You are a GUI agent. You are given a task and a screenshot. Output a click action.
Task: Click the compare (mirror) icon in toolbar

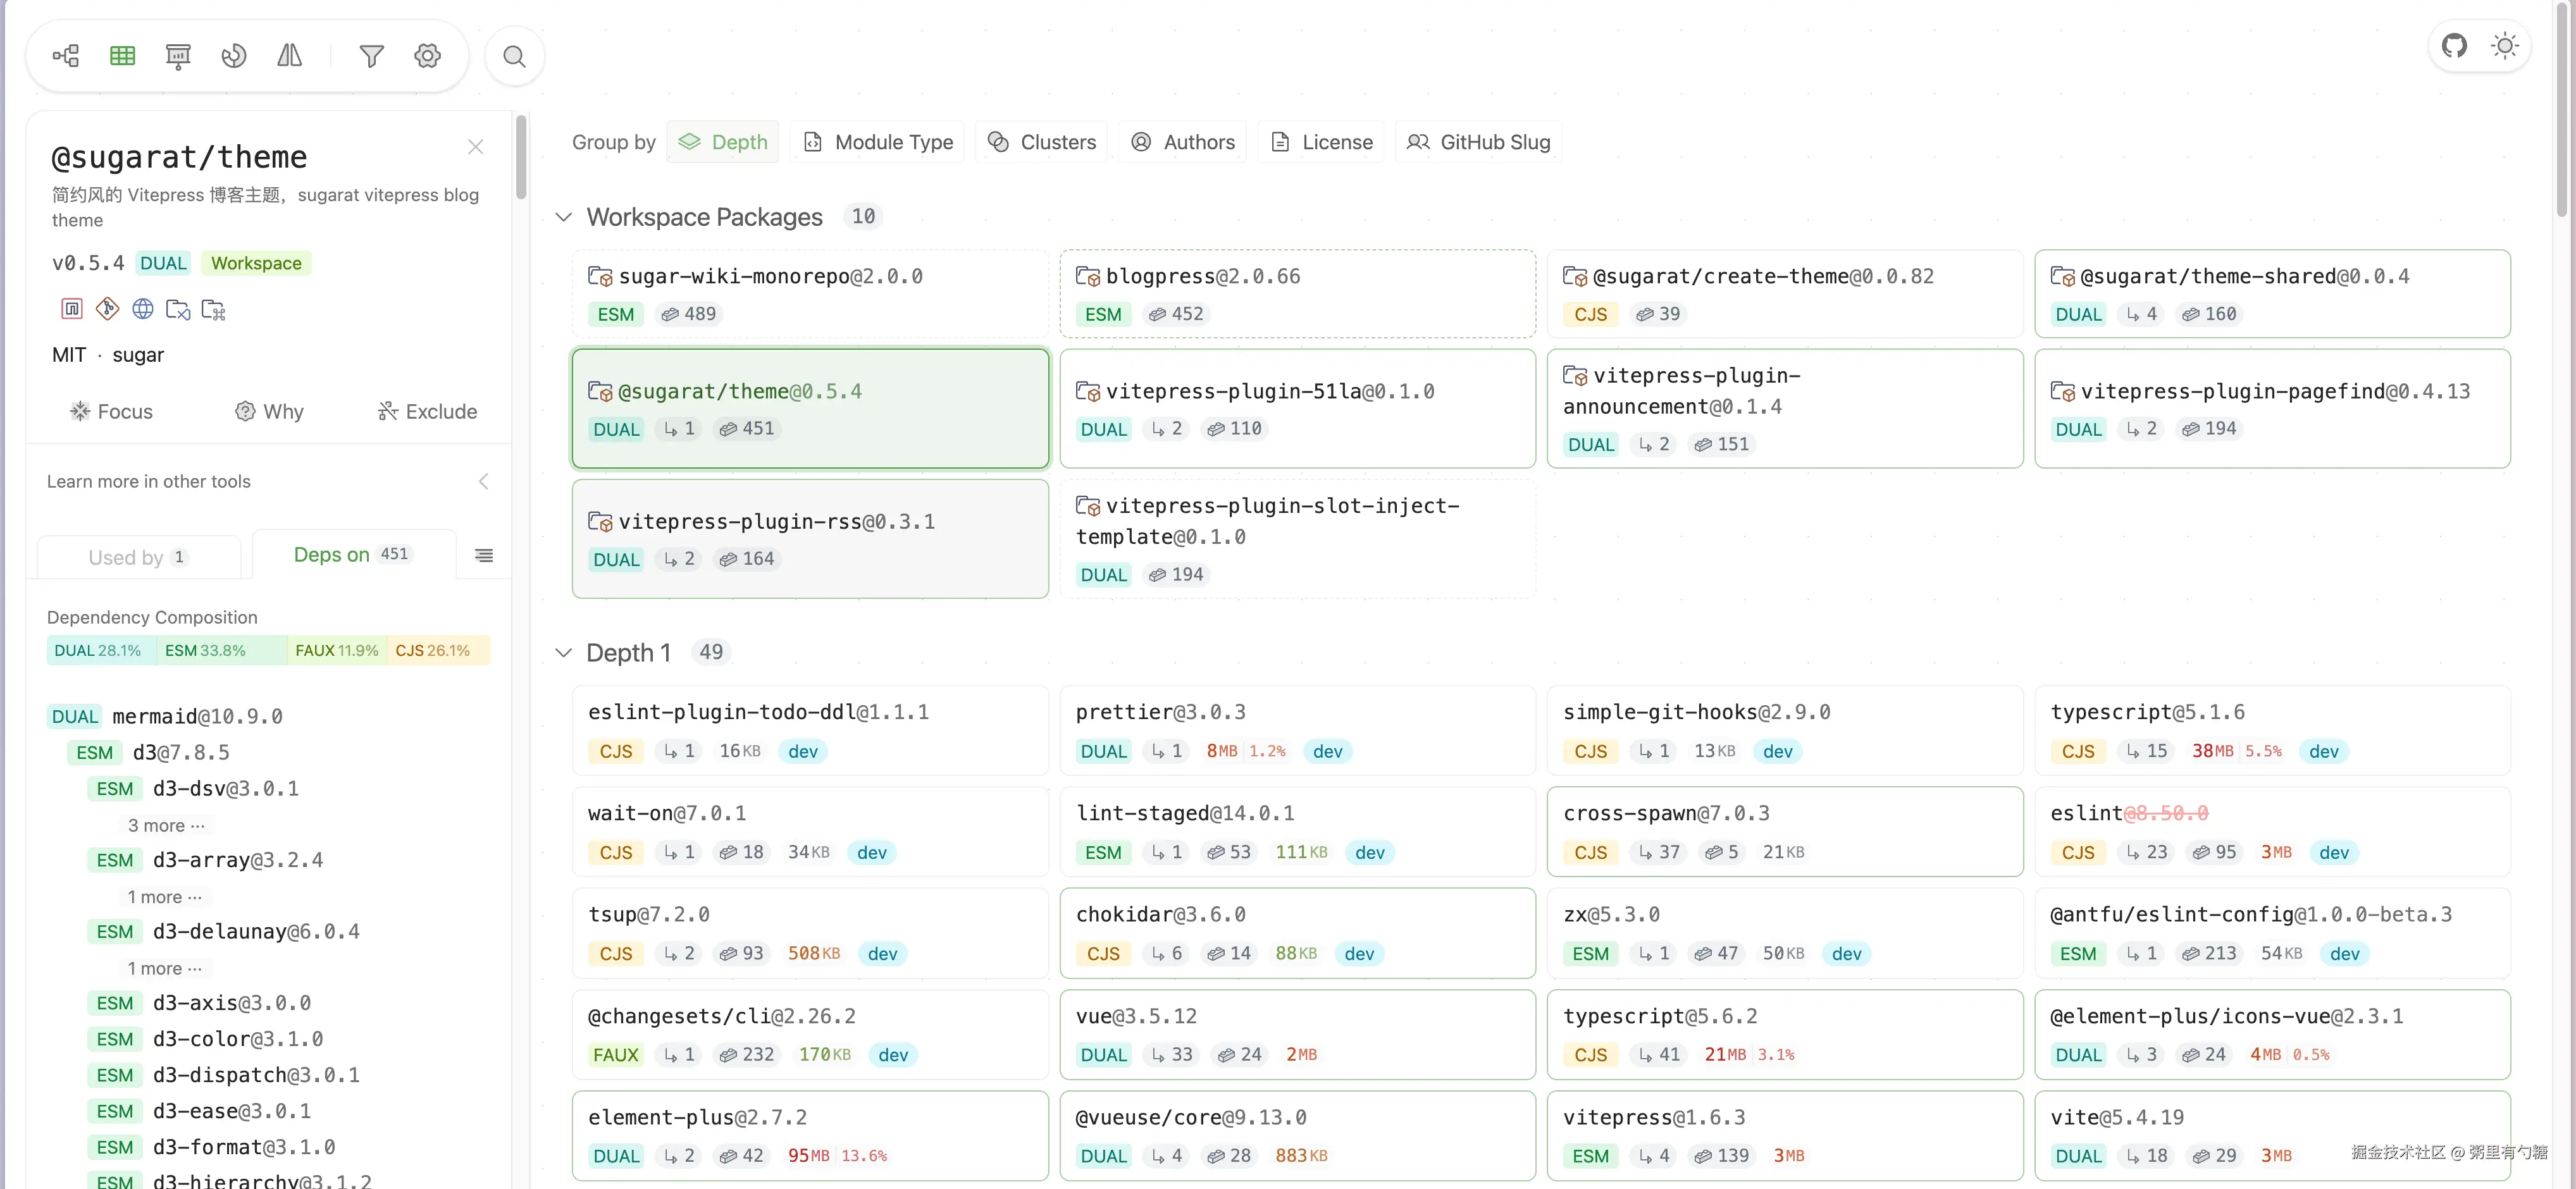point(289,56)
